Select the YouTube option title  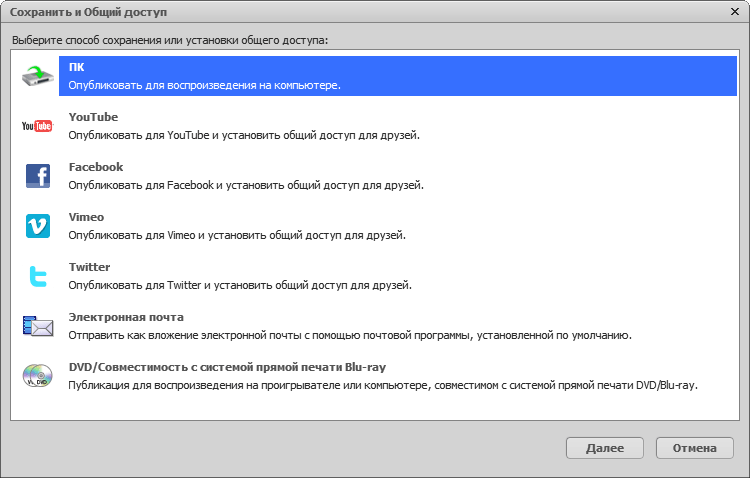click(93, 117)
